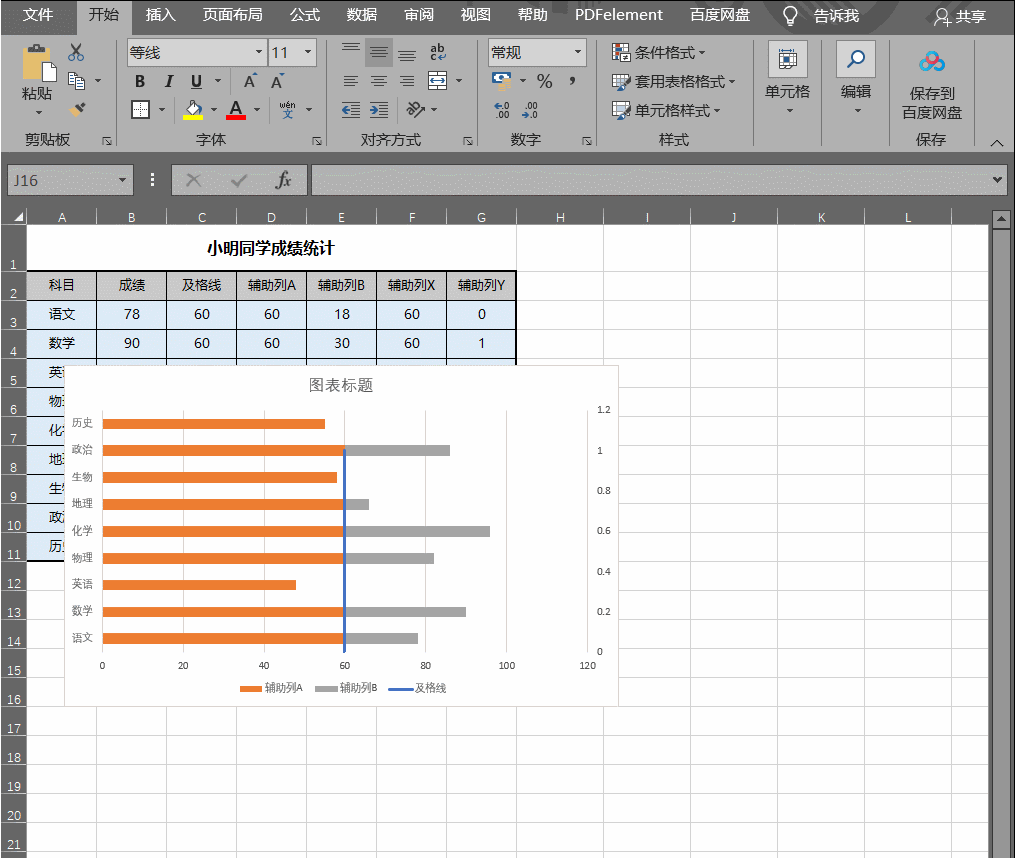The width and height of the screenshot is (1015, 858).
Task: Click the Merge and Center icon
Action: pyautogui.click(x=438, y=81)
